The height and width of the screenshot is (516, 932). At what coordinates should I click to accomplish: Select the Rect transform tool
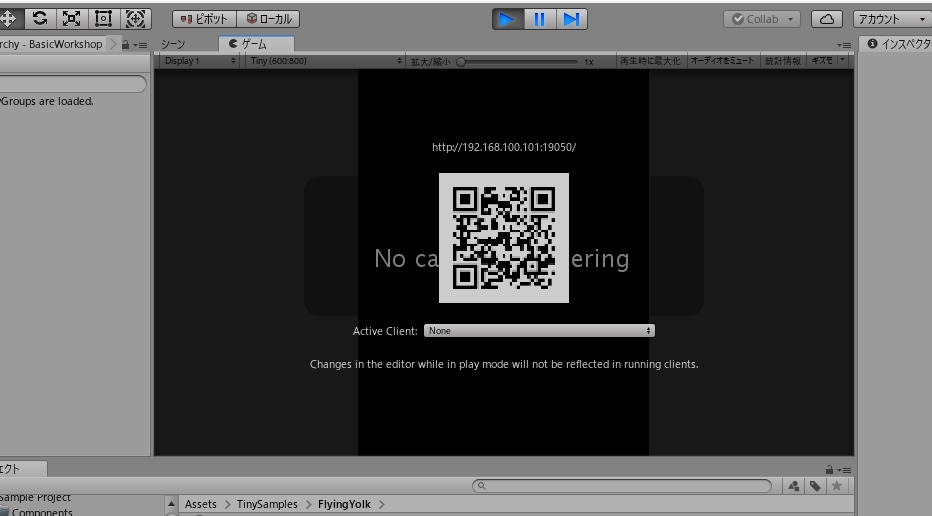103,19
